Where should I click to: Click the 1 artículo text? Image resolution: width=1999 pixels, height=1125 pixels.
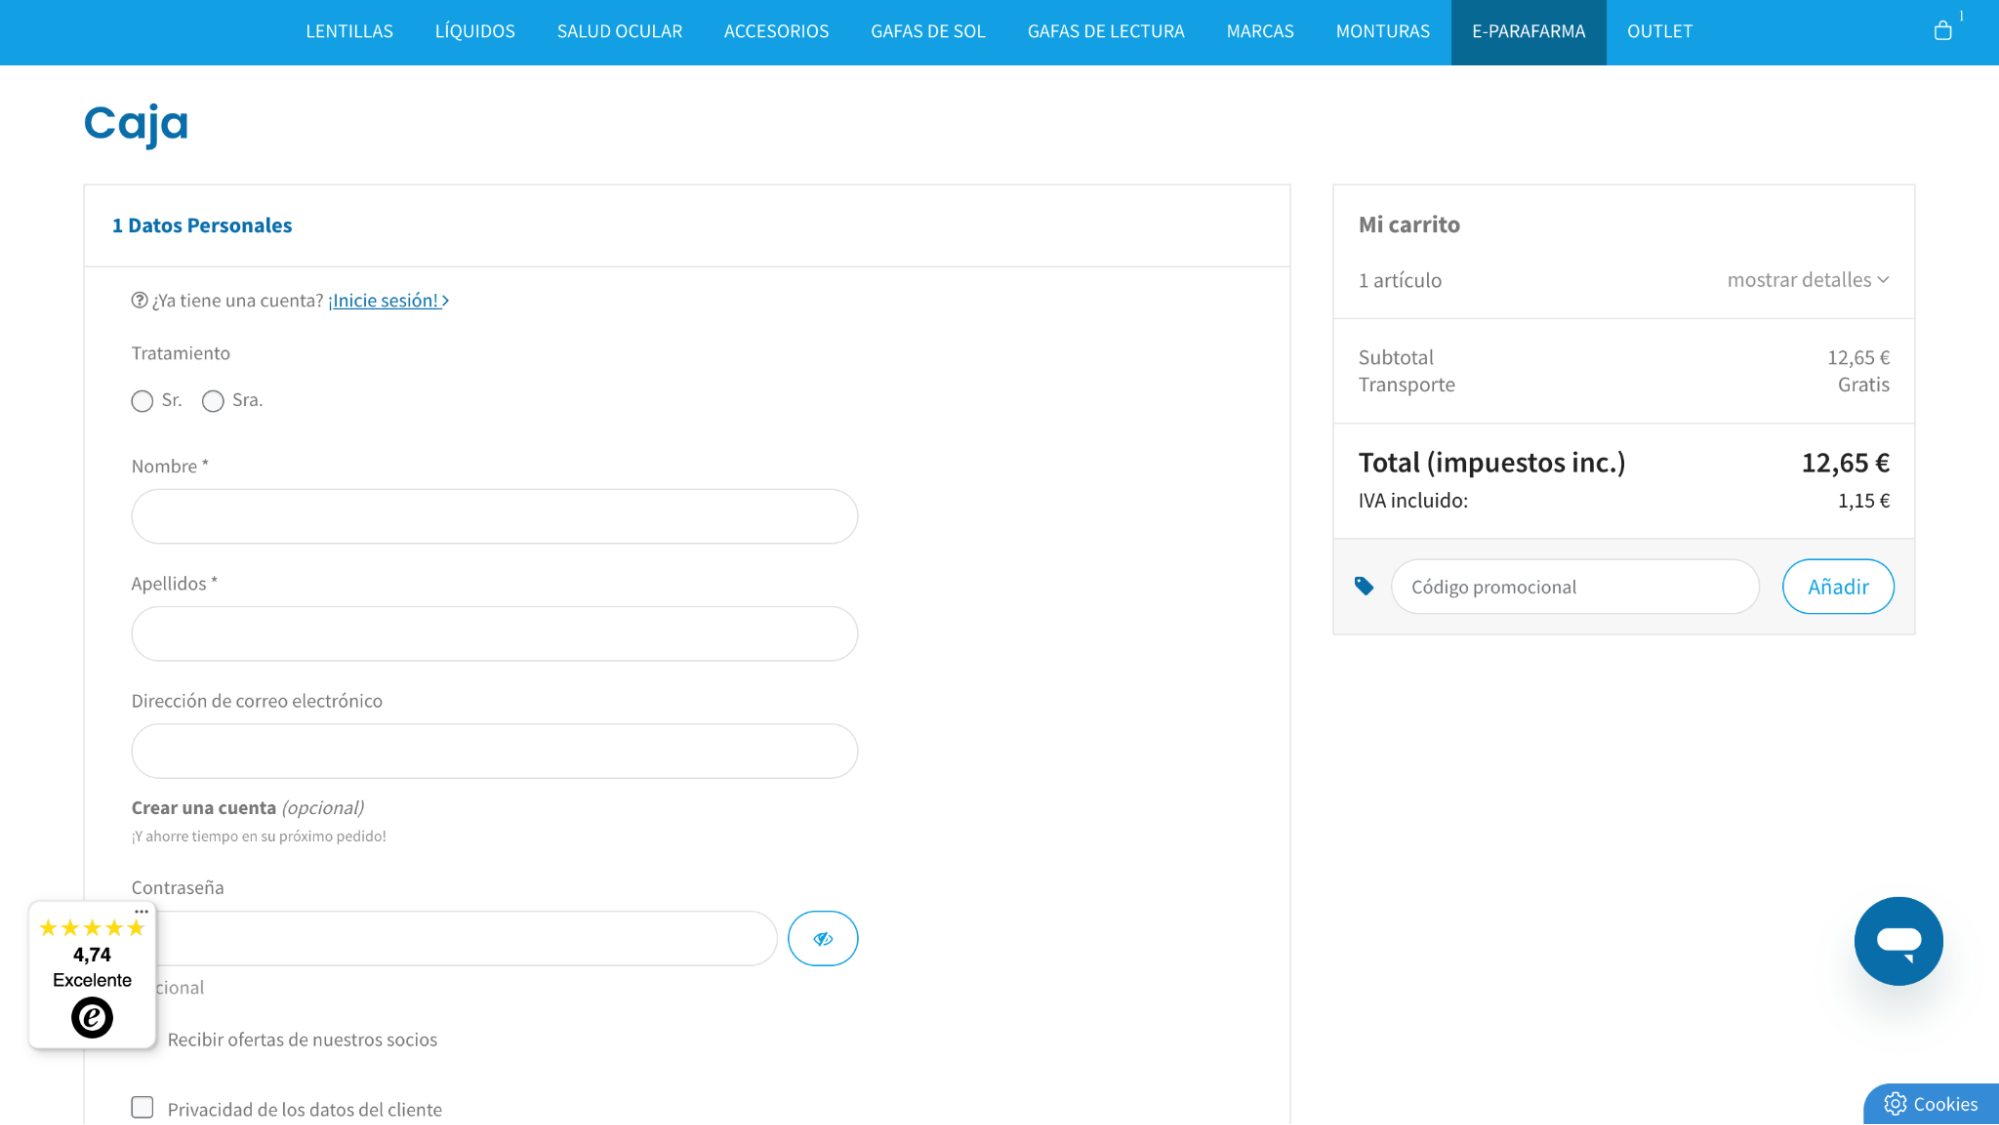pyautogui.click(x=1399, y=280)
